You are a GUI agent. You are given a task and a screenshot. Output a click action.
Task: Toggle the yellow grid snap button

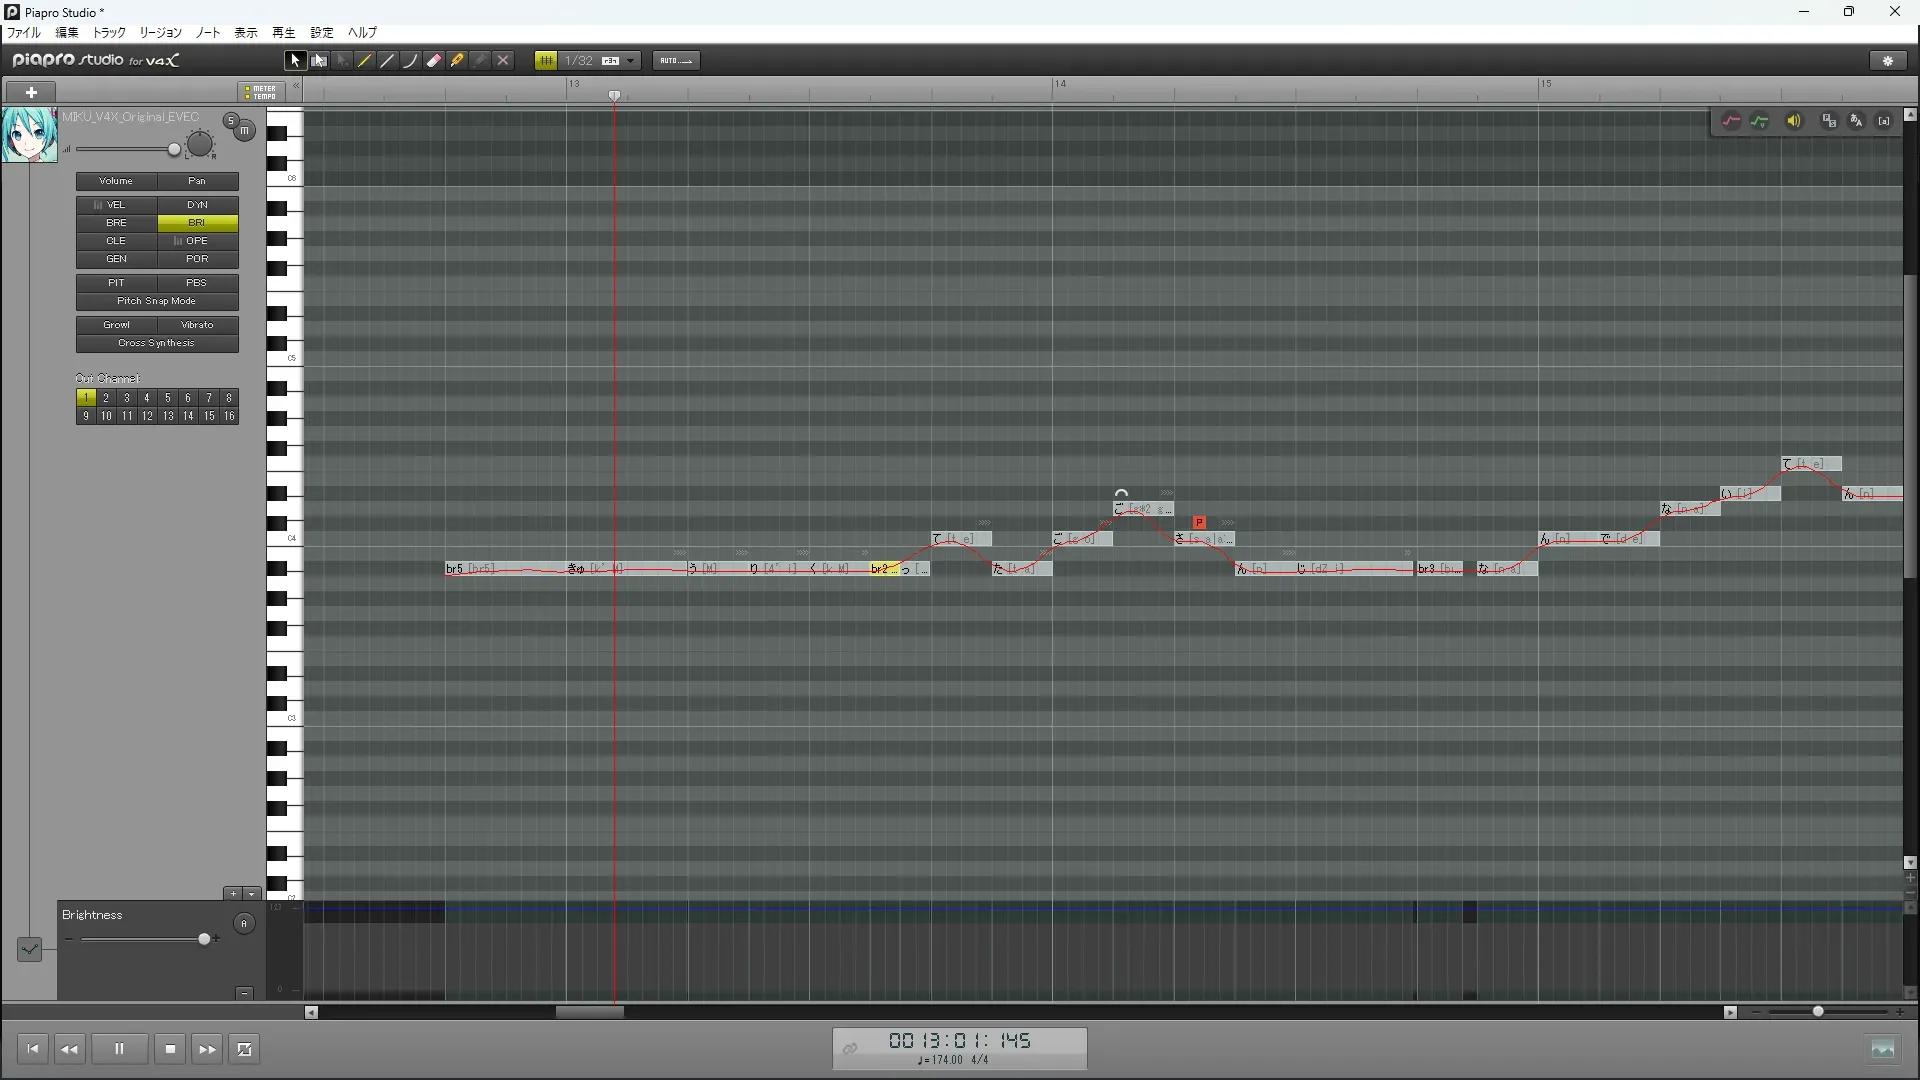coord(546,61)
